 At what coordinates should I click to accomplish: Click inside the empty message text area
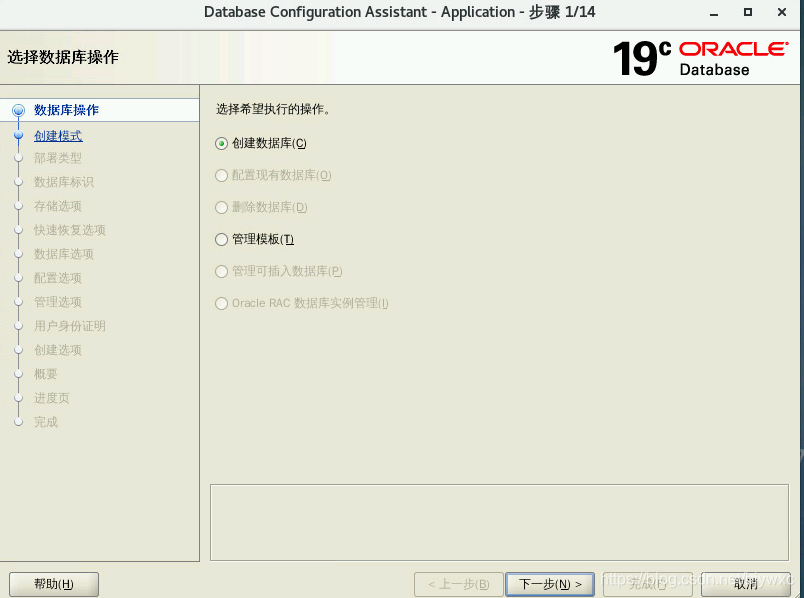click(499, 522)
